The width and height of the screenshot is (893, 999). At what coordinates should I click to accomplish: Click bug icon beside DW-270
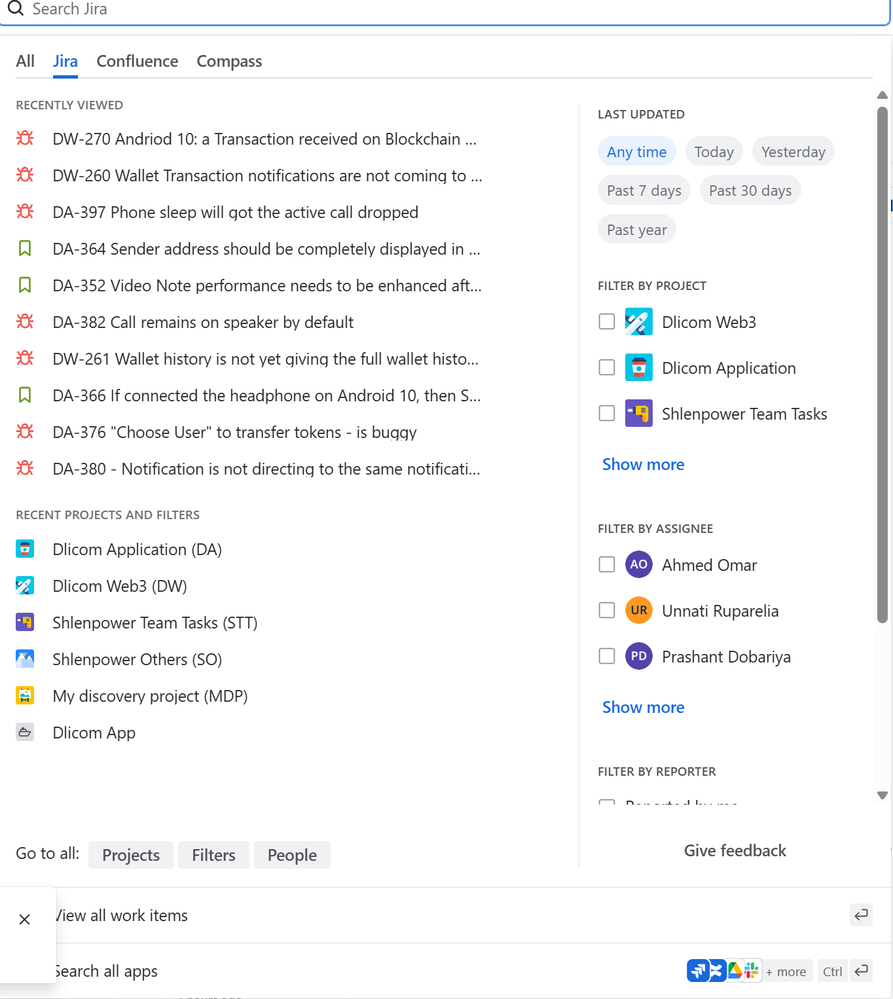pyautogui.click(x=25, y=138)
